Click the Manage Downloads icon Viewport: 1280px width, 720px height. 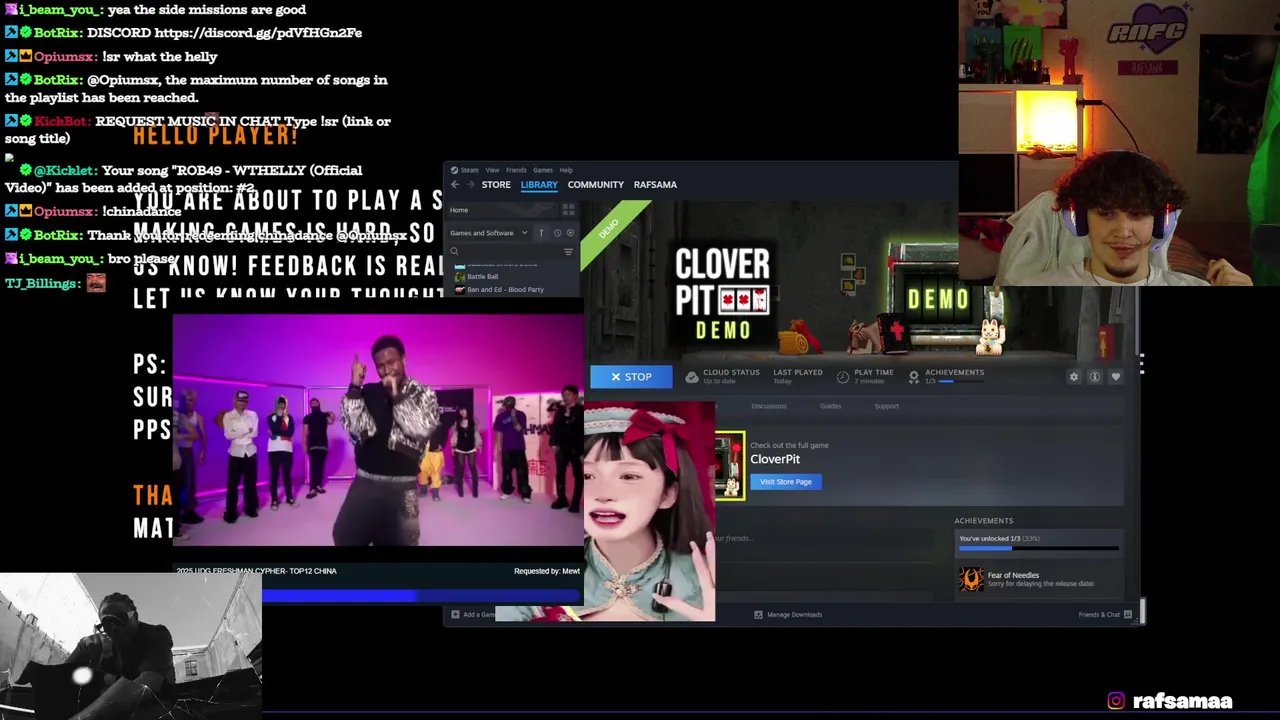pyautogui.click(x=758, y=615)
